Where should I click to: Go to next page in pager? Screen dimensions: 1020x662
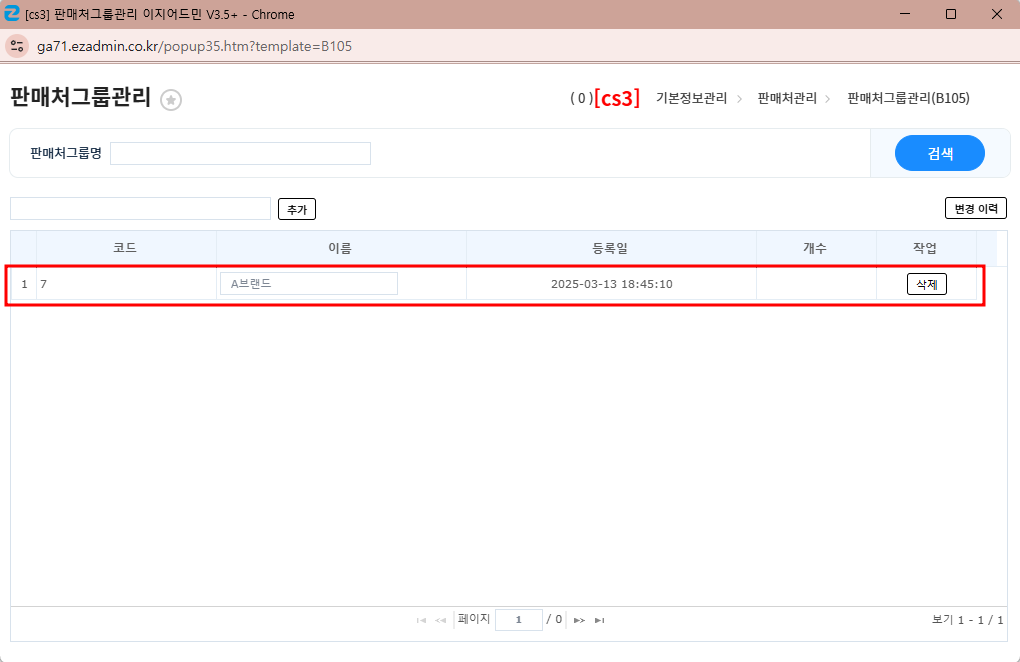pyautogui.click(x=579, y=621)
